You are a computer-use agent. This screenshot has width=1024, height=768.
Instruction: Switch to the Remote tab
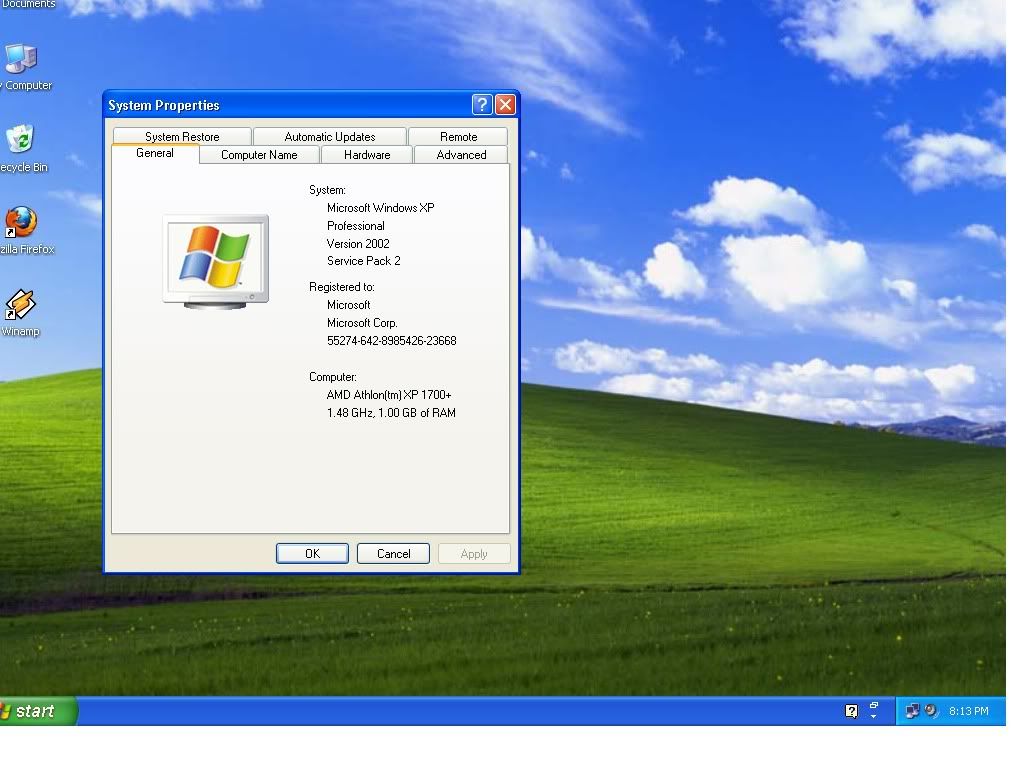tap(458, 136)
